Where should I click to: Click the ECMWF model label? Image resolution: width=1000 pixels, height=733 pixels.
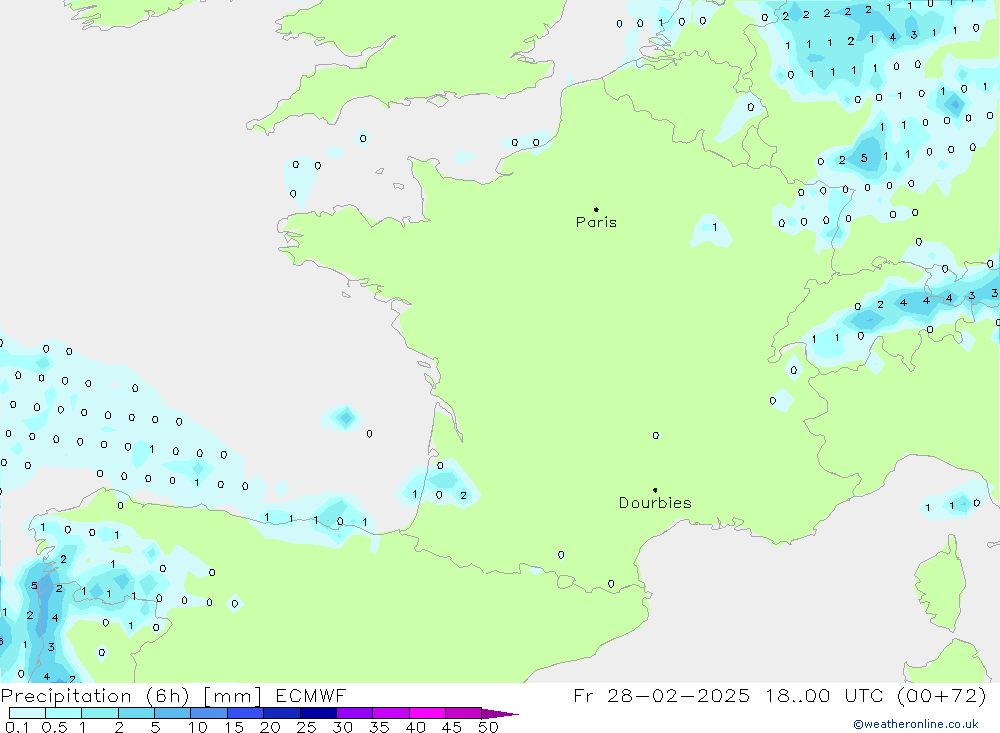(311, 695)
